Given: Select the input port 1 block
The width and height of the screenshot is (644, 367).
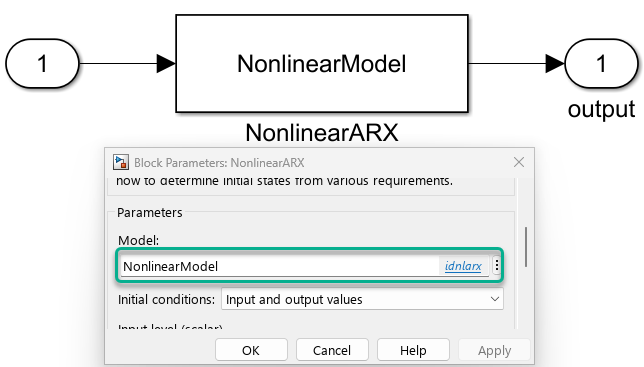Looking at the screenshot, I should pos(42,64).
